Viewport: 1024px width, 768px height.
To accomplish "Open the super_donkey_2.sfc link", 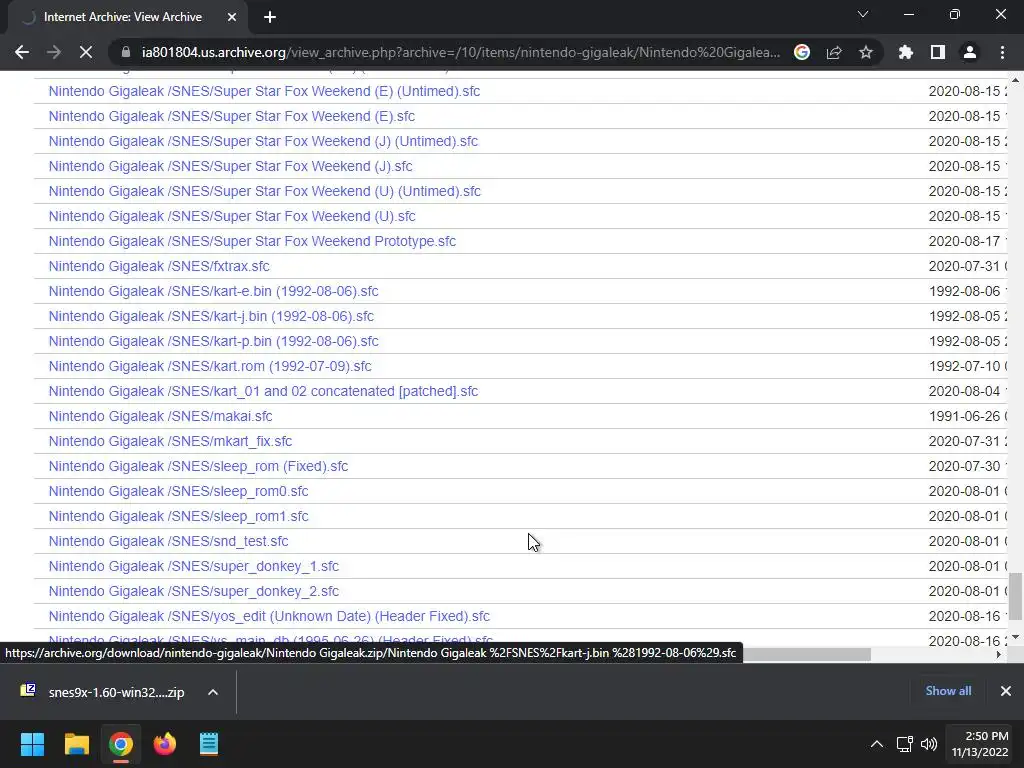I will pyautogui.click(x=194, y=591).
